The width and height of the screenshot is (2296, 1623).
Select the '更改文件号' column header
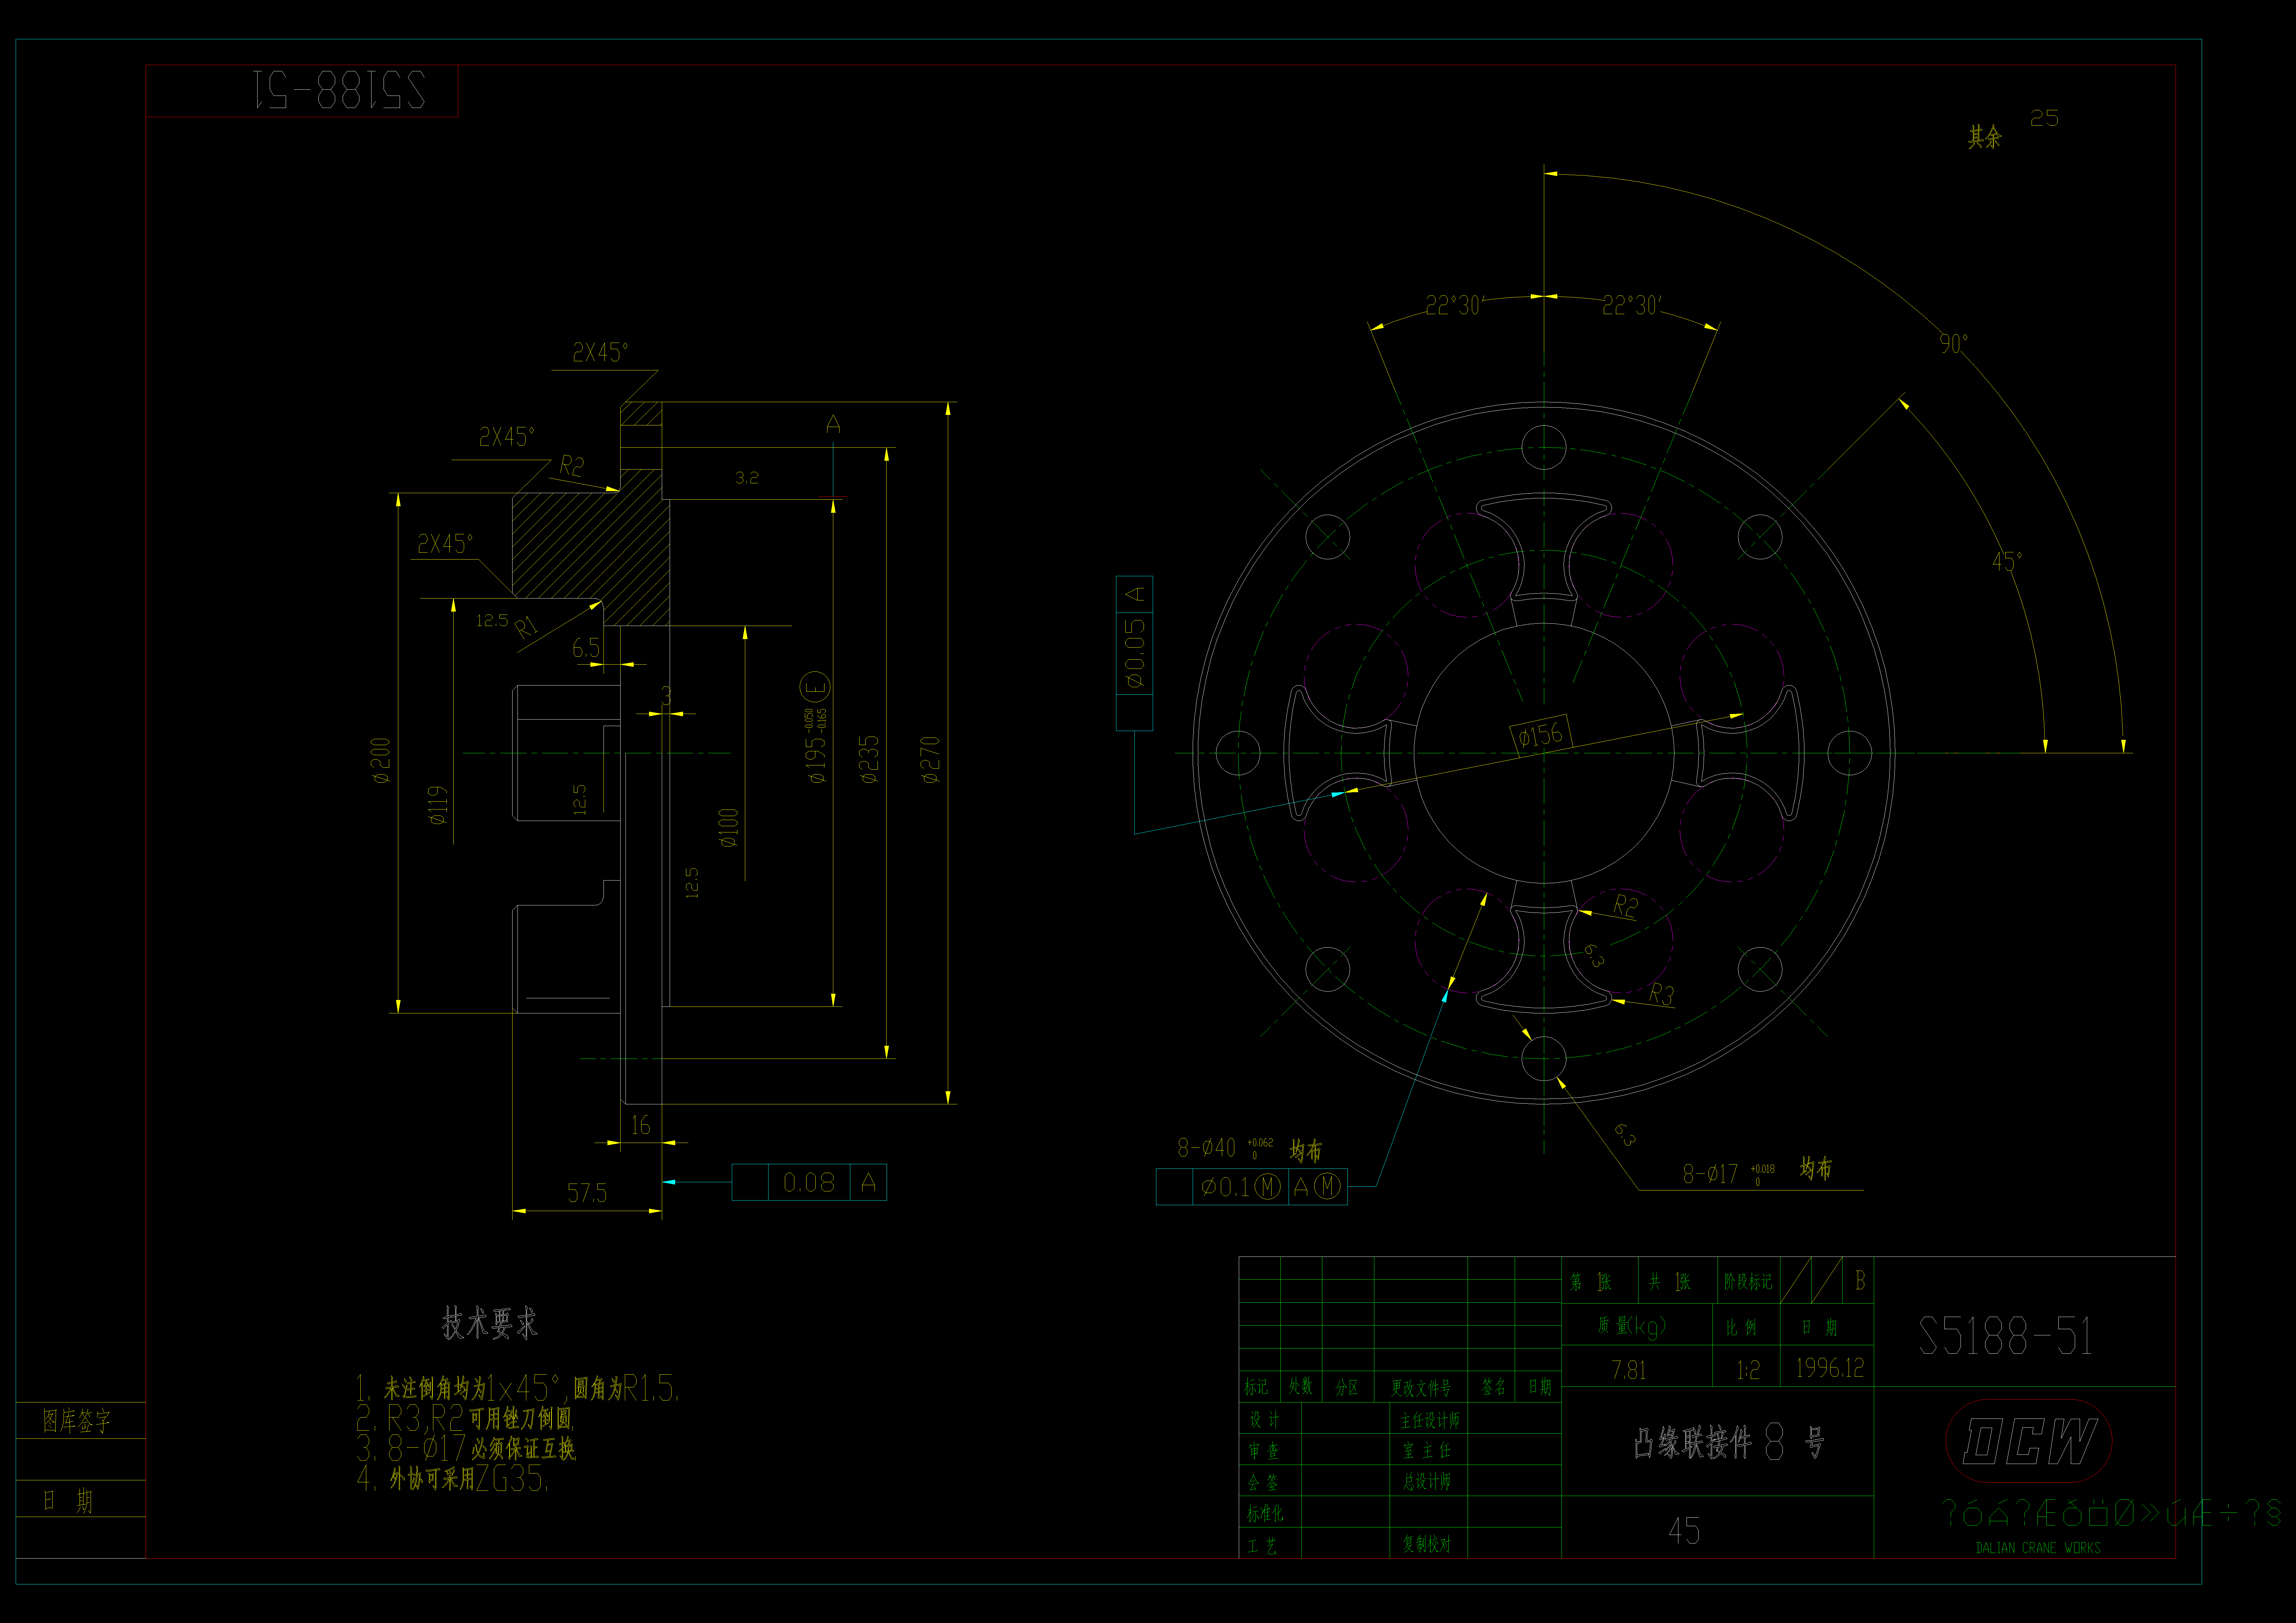(1421, 1387)
